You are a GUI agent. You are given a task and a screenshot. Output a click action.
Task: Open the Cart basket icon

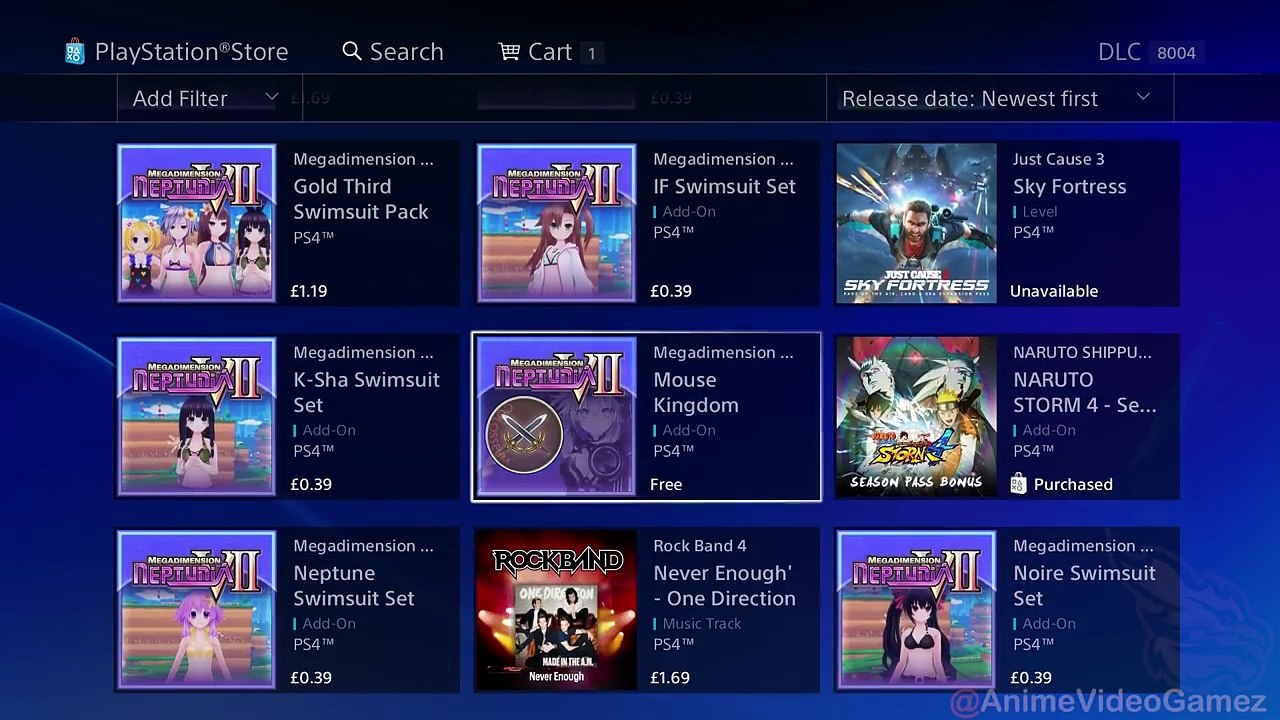pos(509,51)
